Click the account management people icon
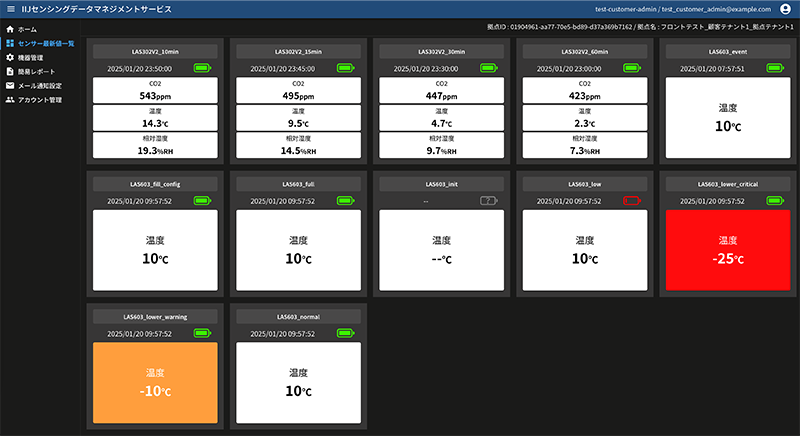 (x=10, y=100)
